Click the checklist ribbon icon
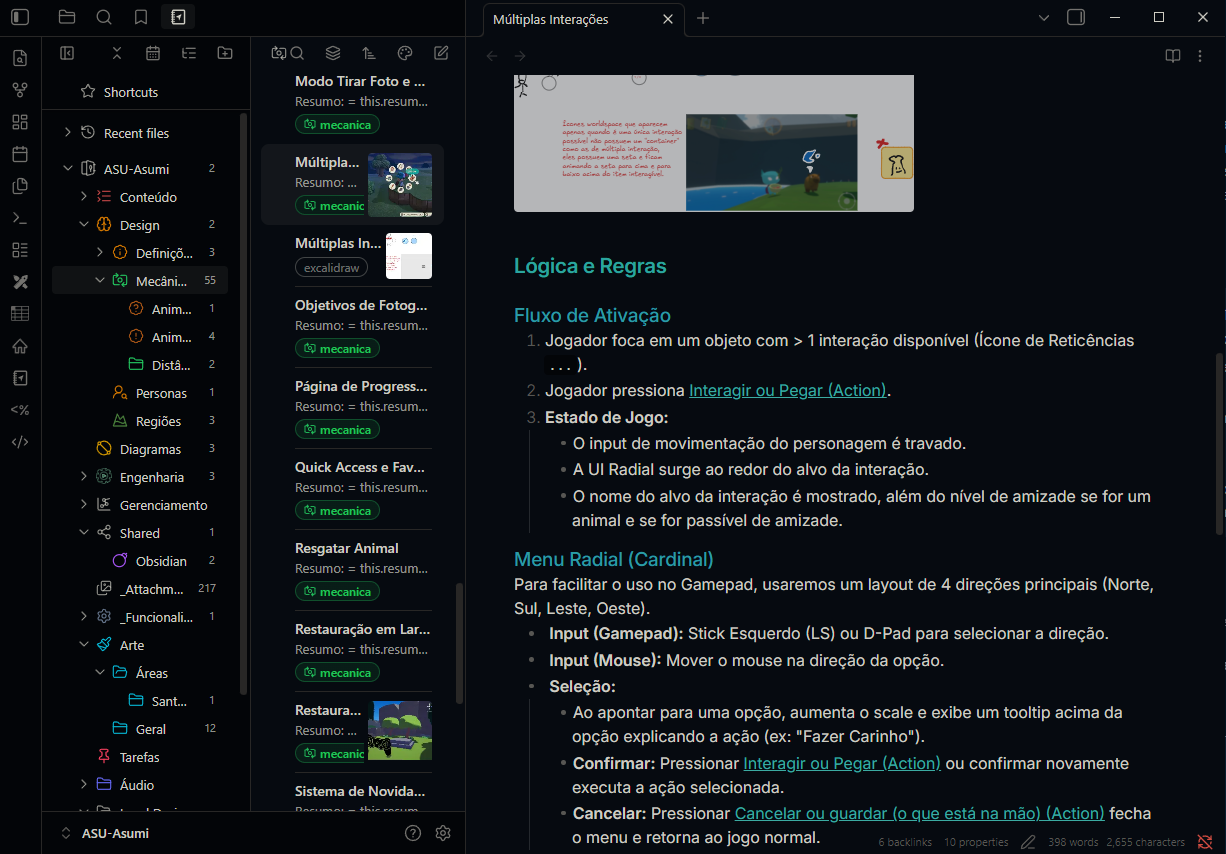 20,250
